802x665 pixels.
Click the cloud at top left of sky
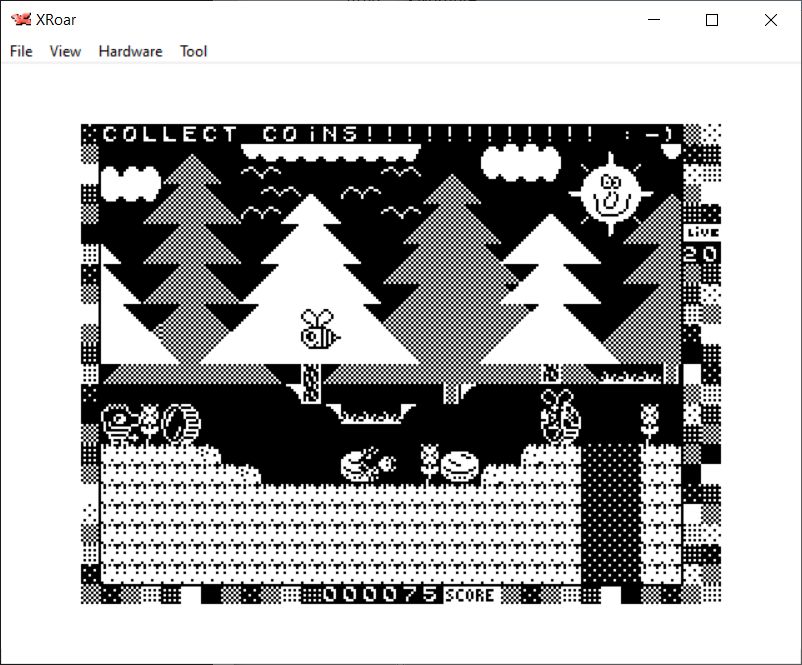coord(131,183)
